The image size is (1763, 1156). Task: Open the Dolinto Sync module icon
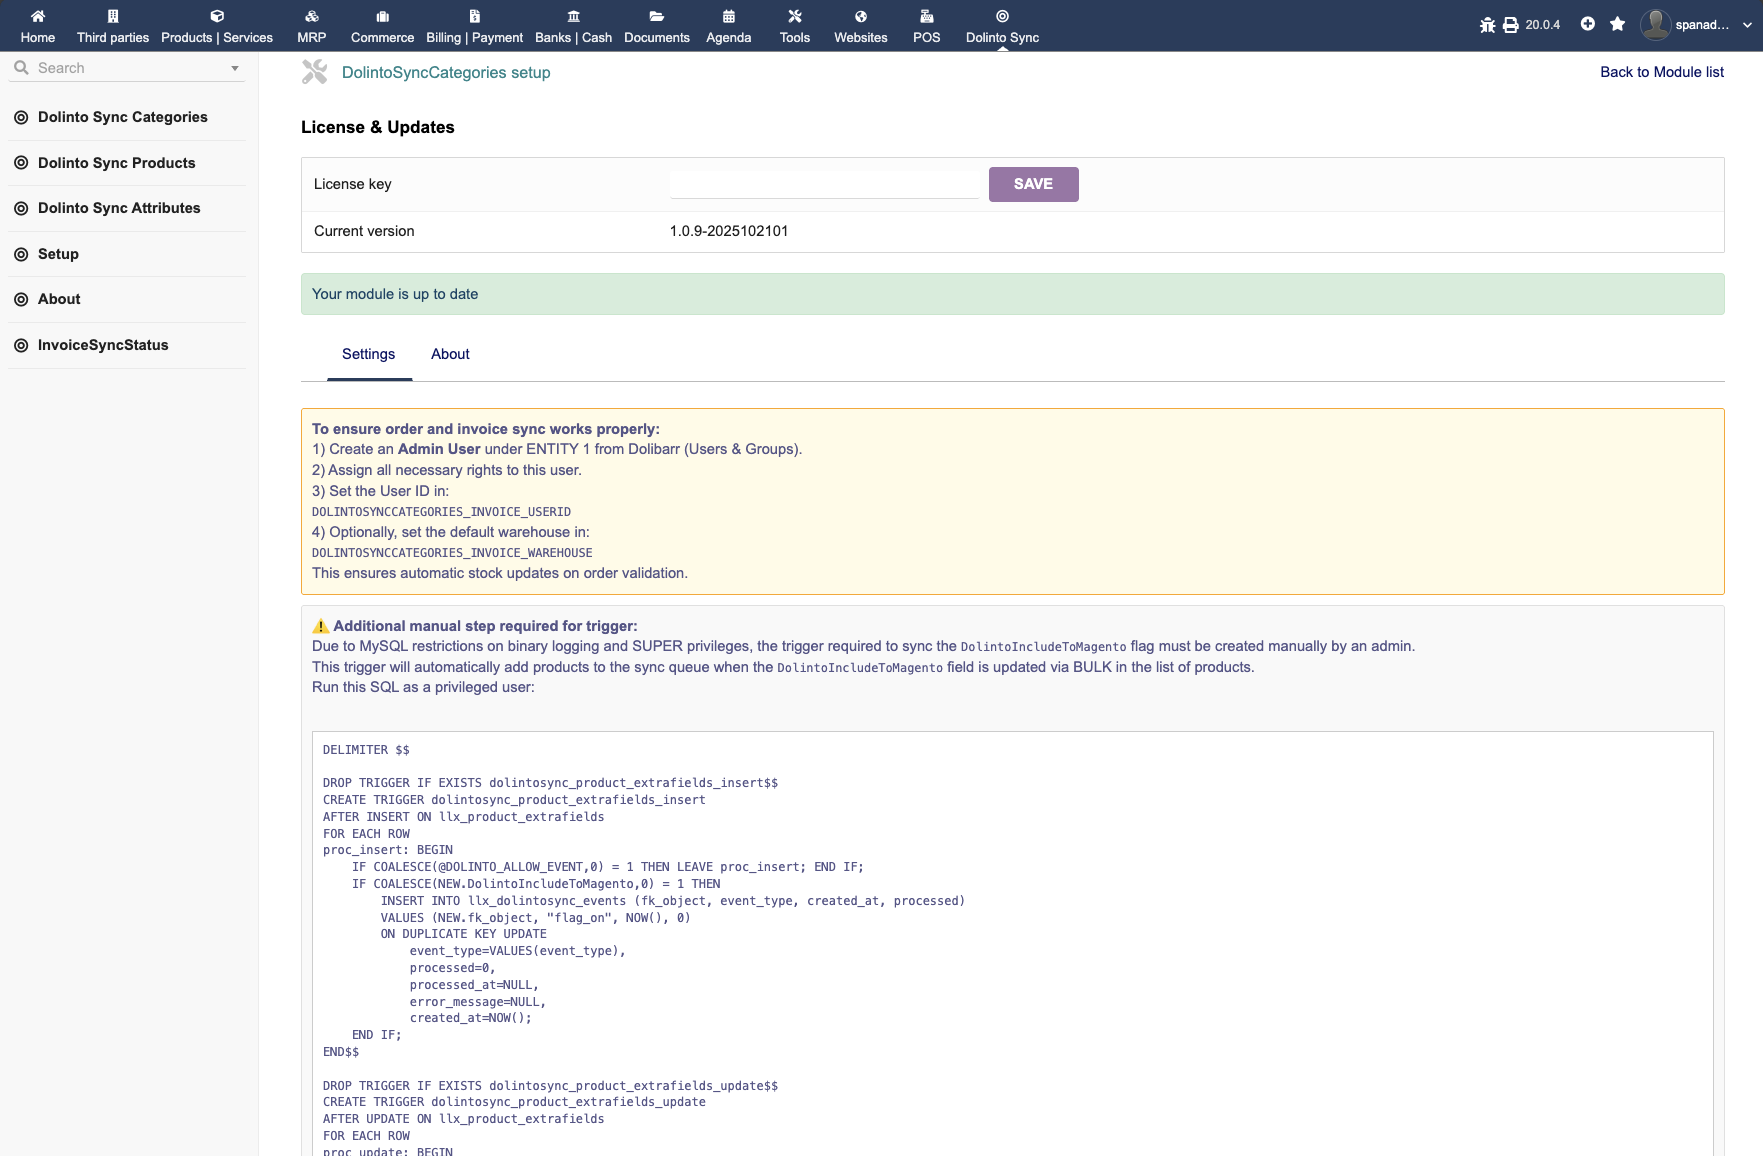[x=1002, y=16]
